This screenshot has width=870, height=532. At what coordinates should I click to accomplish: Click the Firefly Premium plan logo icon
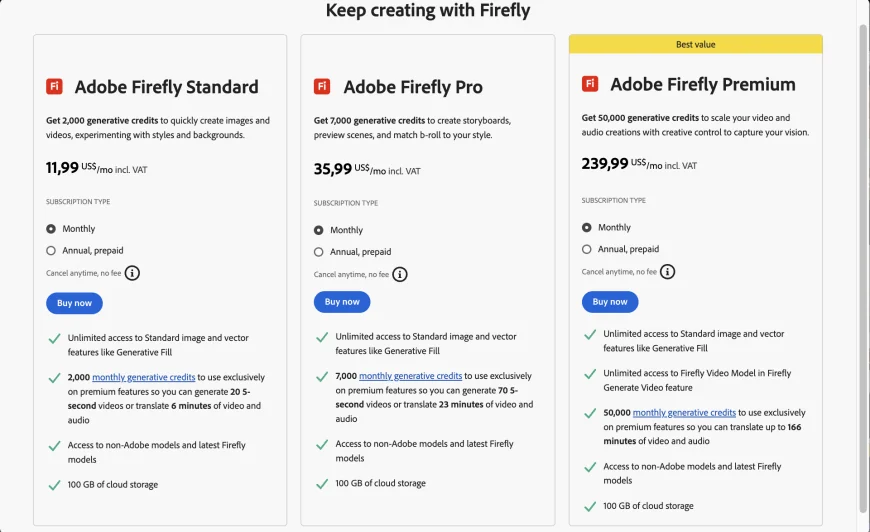pyautogui.click(x=590, y=84)
